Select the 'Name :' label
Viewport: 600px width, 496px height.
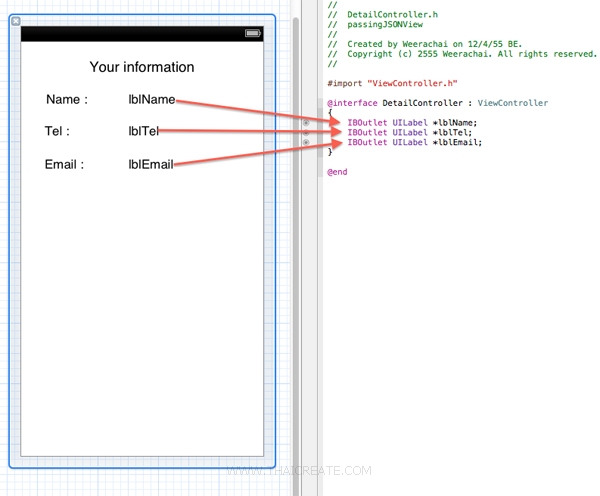pos(67,100)
